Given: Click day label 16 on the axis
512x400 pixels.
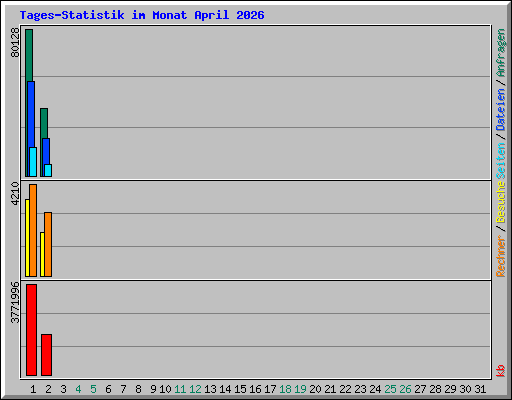Looking at the screenshot, I should [x=255, y=389].
